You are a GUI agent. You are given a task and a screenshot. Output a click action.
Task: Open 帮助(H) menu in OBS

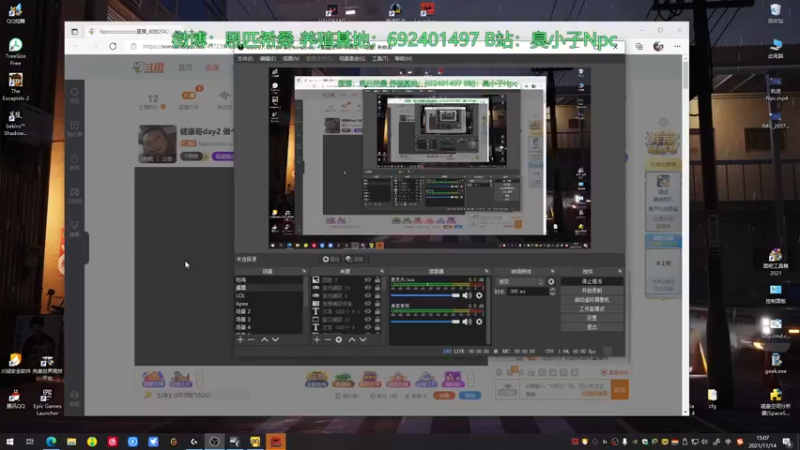pyautogui.click(x=403, y=59)
